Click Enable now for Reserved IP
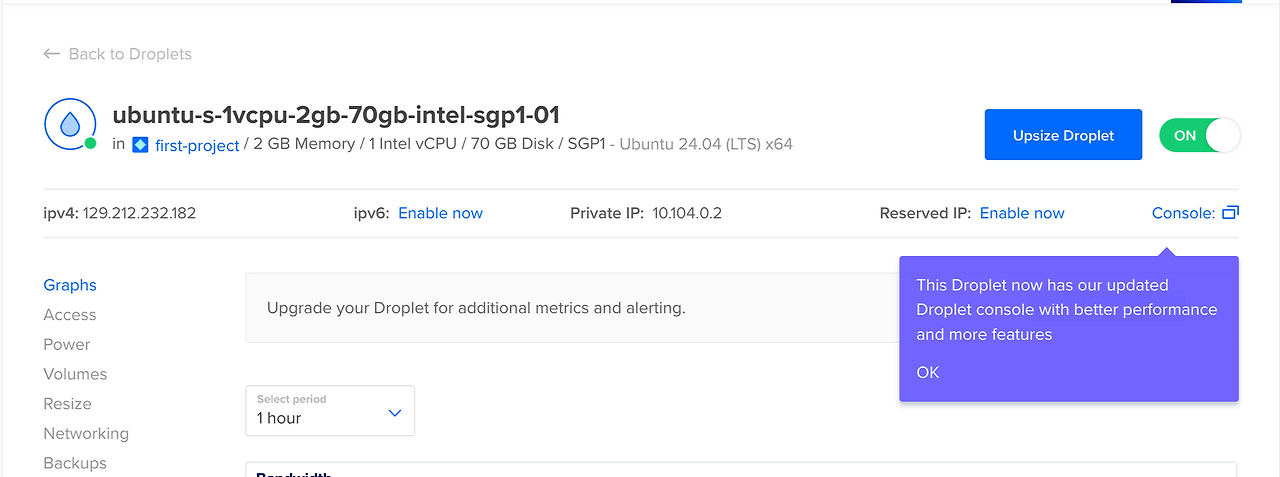The height and width of the screenshot is (477, 1280). [x=1021, y=213]
